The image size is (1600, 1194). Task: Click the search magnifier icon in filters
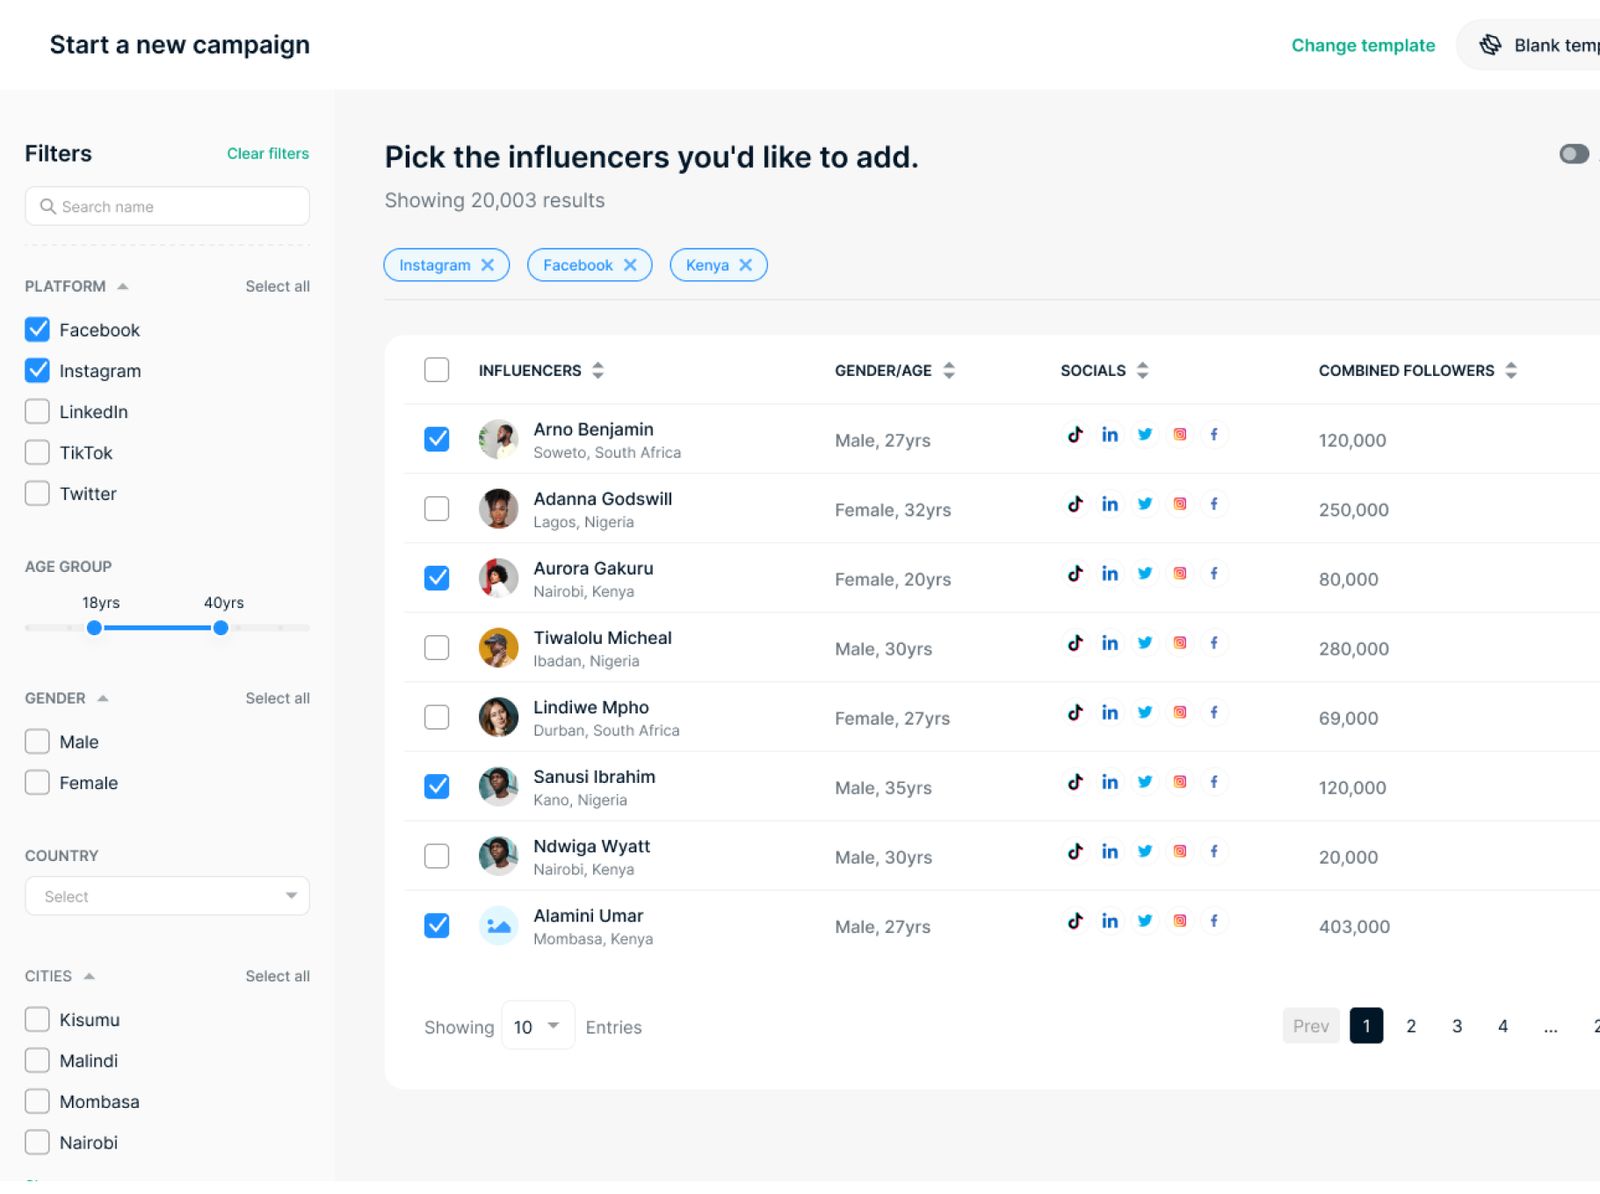click(x=47, y=206)
